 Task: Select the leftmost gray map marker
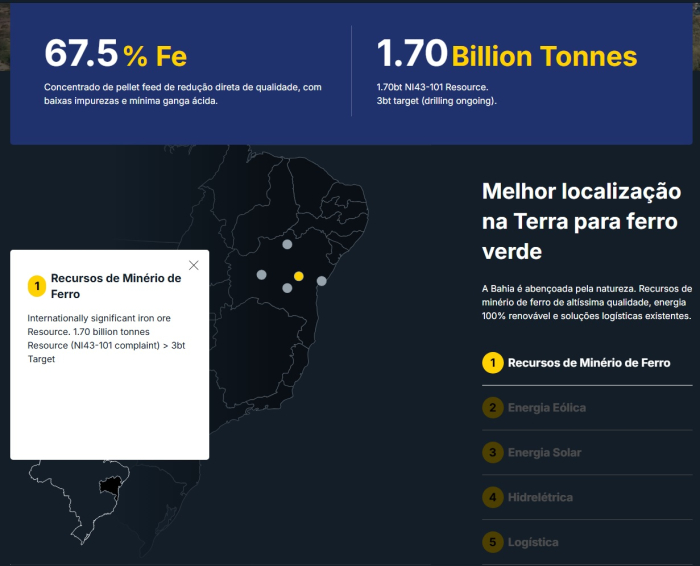point(262,275)
